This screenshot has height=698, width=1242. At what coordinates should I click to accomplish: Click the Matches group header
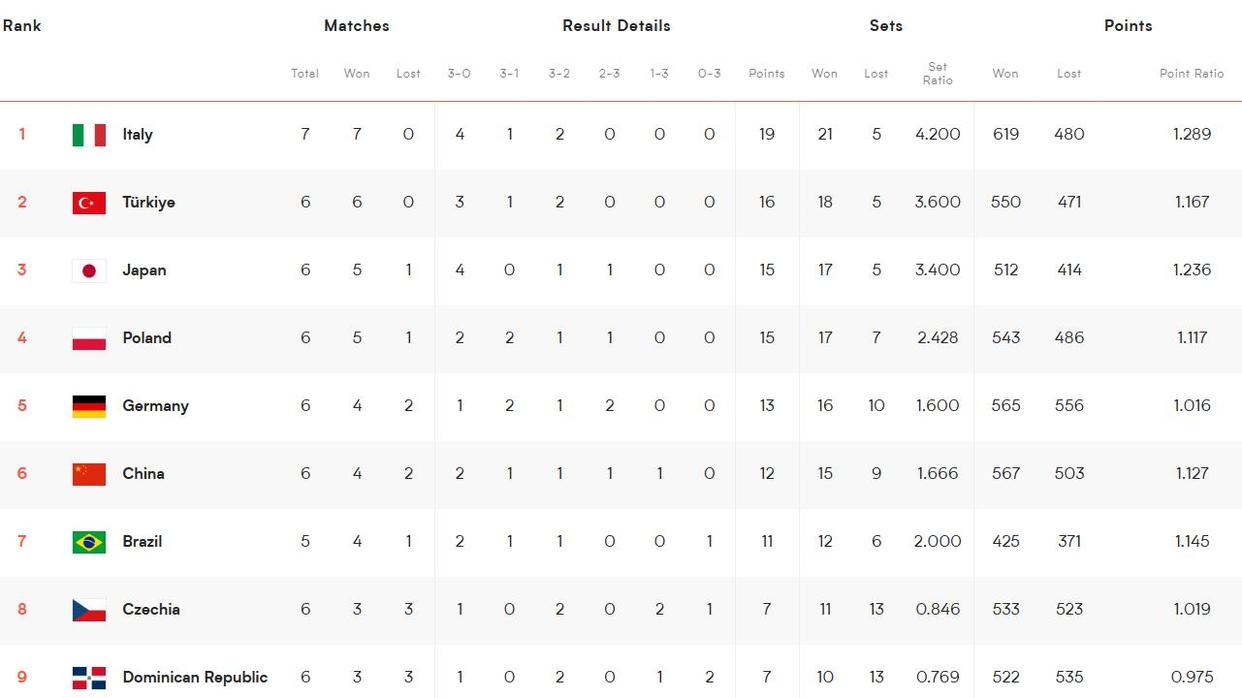(356, 26)
